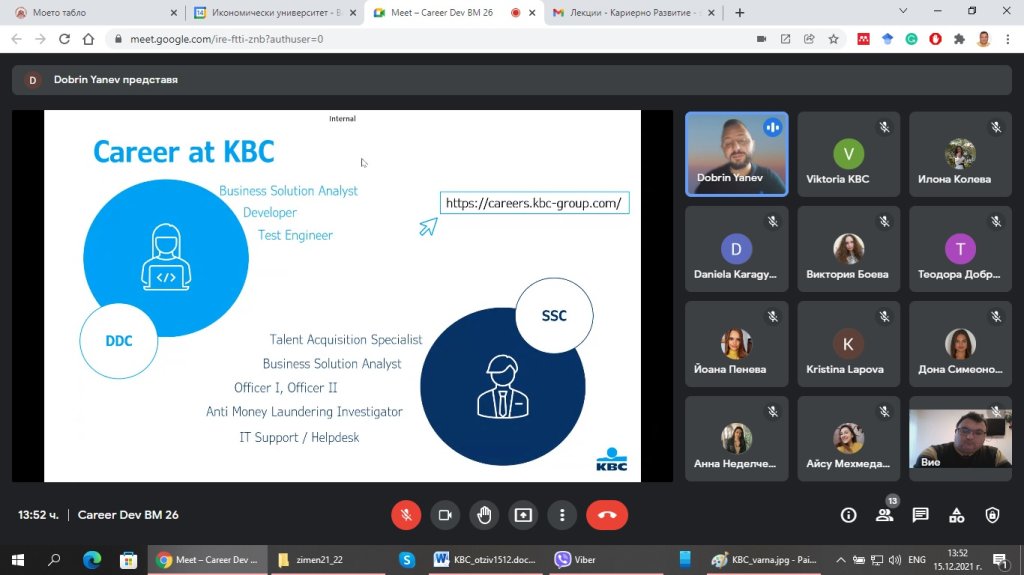Screen dimensions: 1024x575
Task: Switch to KBC_varna.jpg Paint window
Action: [765, 560]
